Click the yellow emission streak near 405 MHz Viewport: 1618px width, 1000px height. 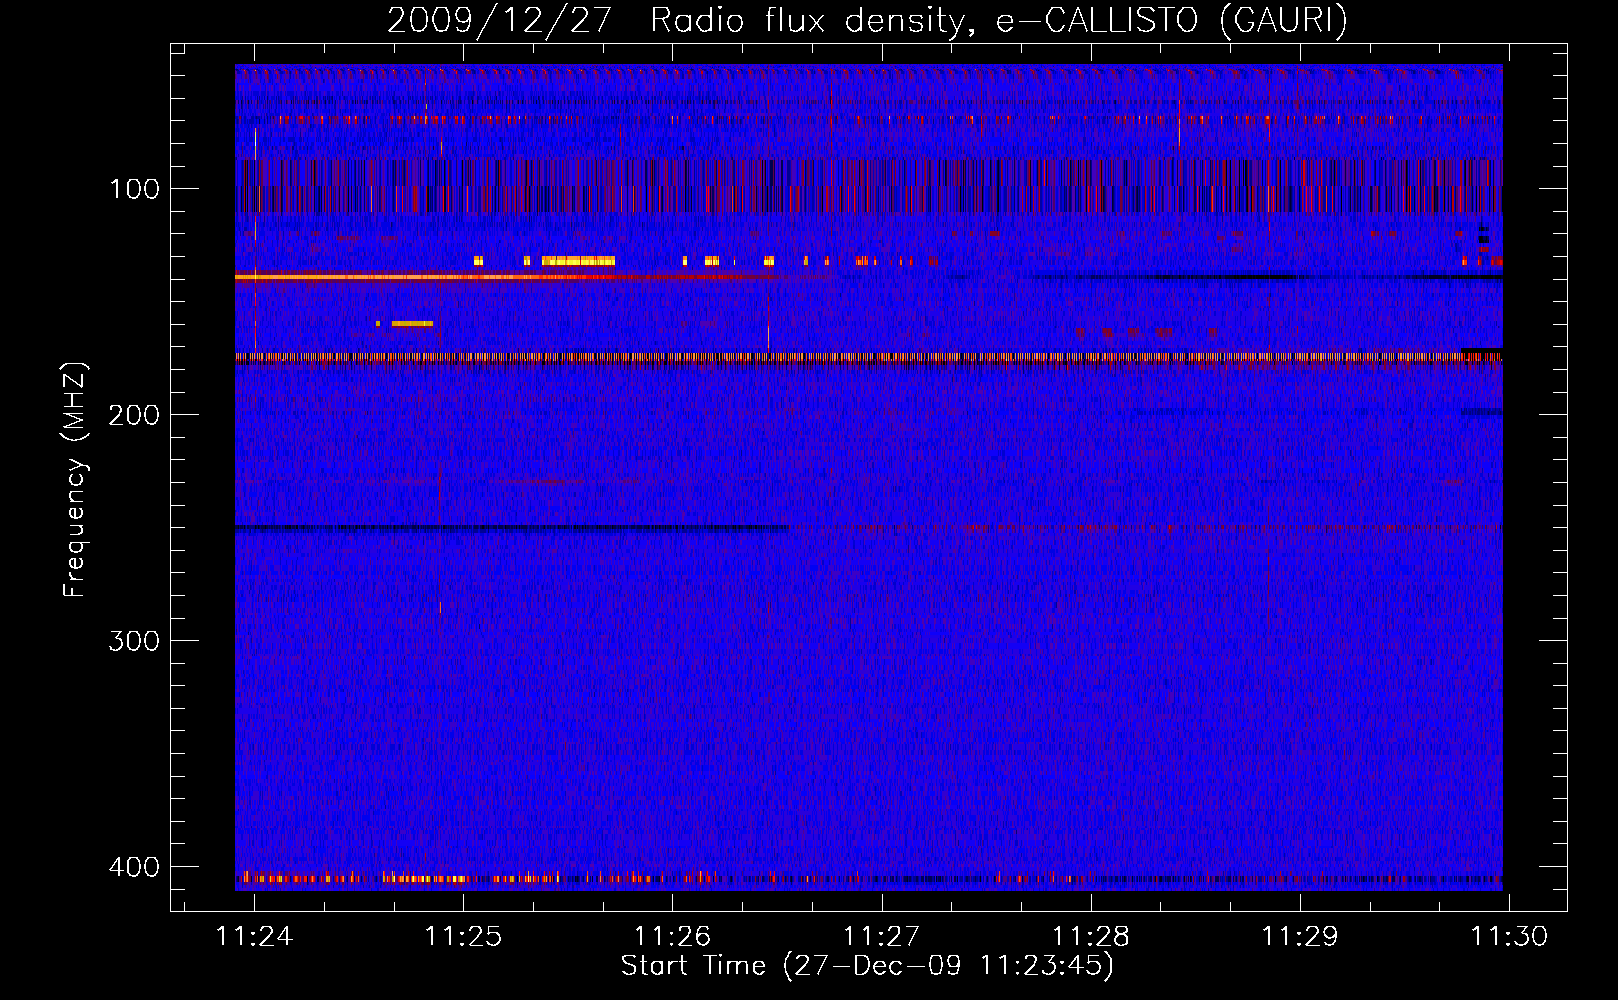click(x=425, y=879)
